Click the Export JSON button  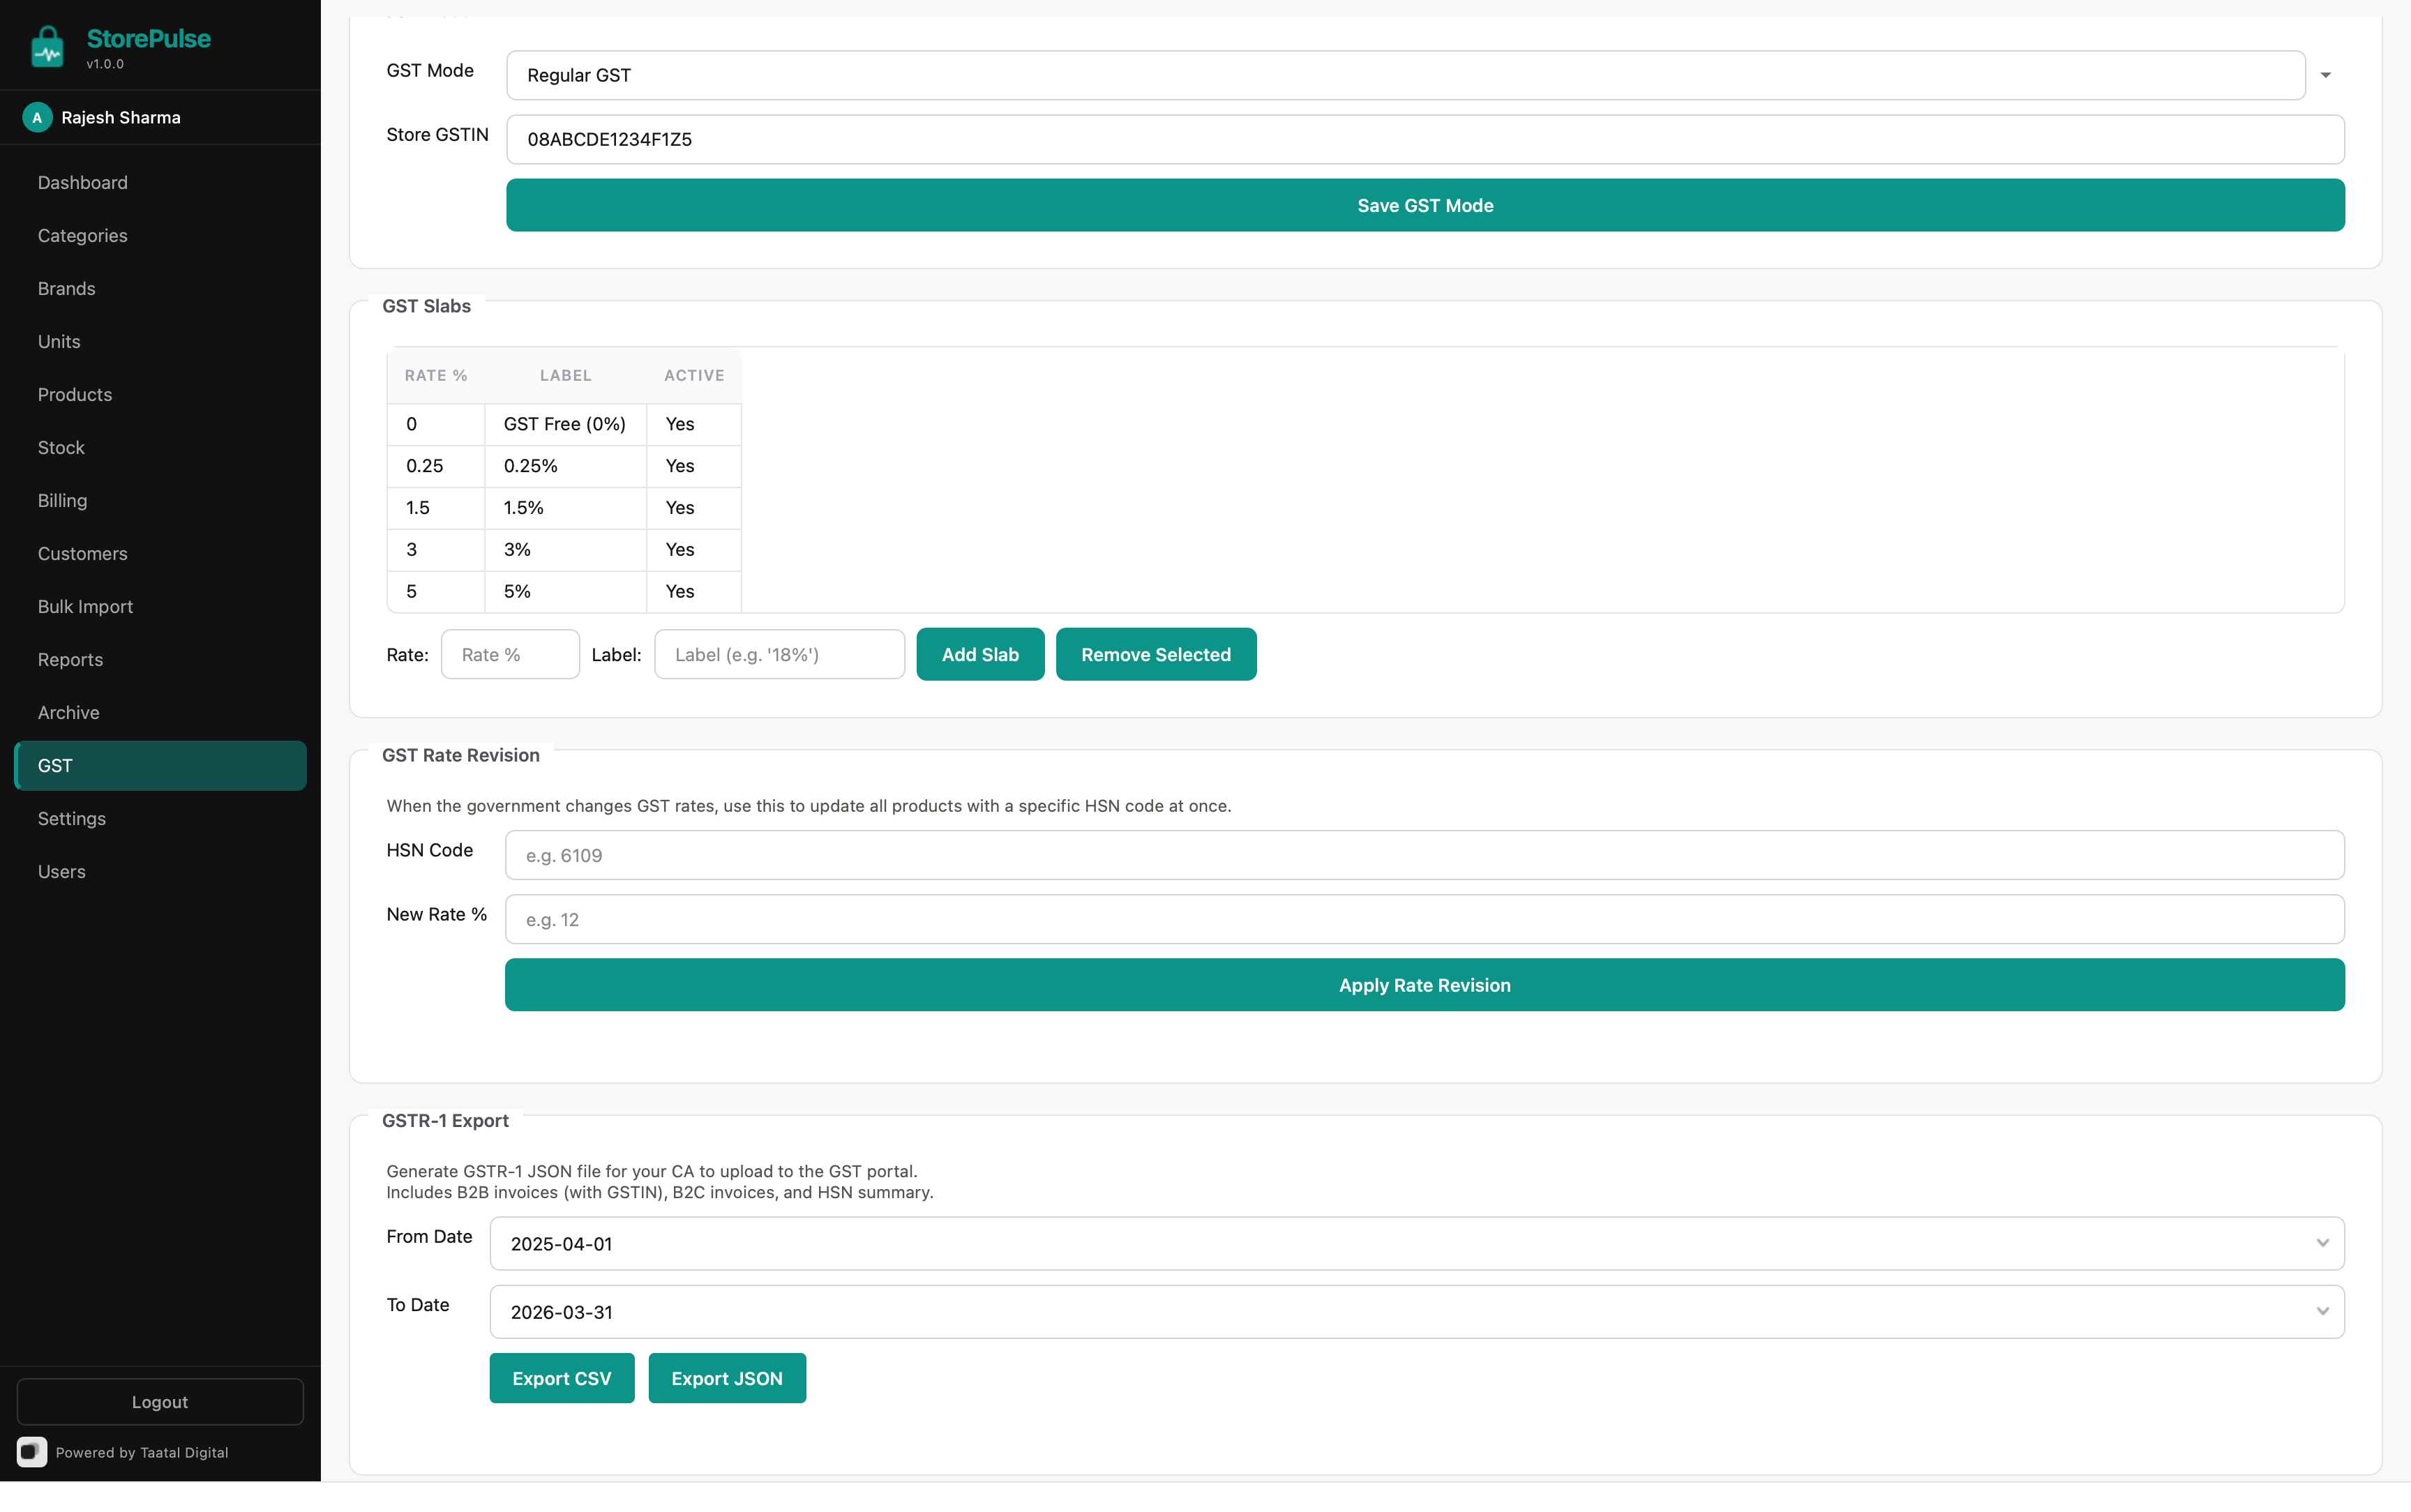[727, 1377]
